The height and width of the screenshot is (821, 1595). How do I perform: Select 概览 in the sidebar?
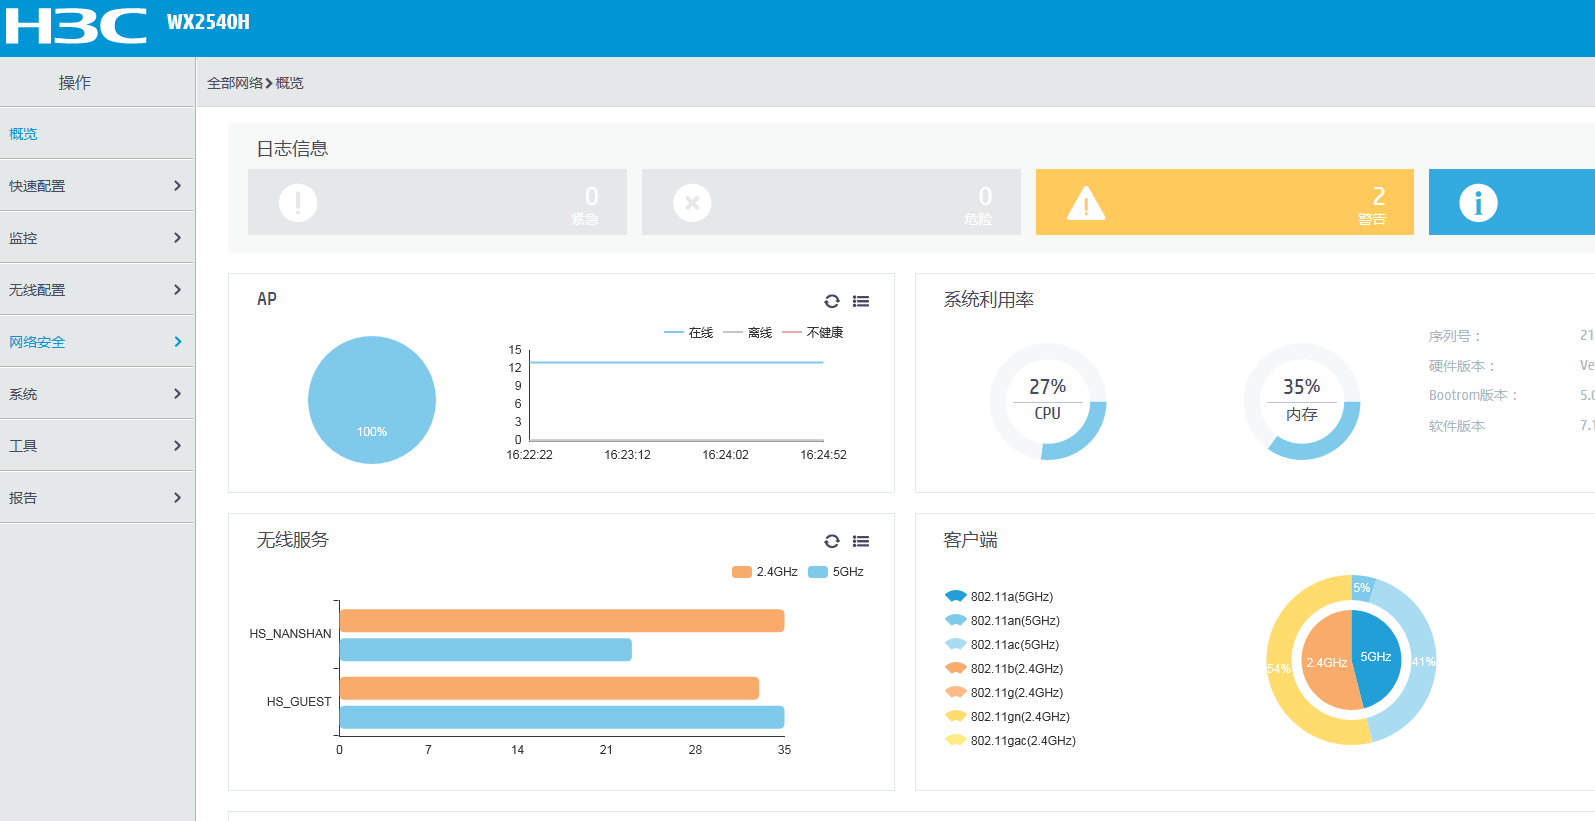pos(24,134)
